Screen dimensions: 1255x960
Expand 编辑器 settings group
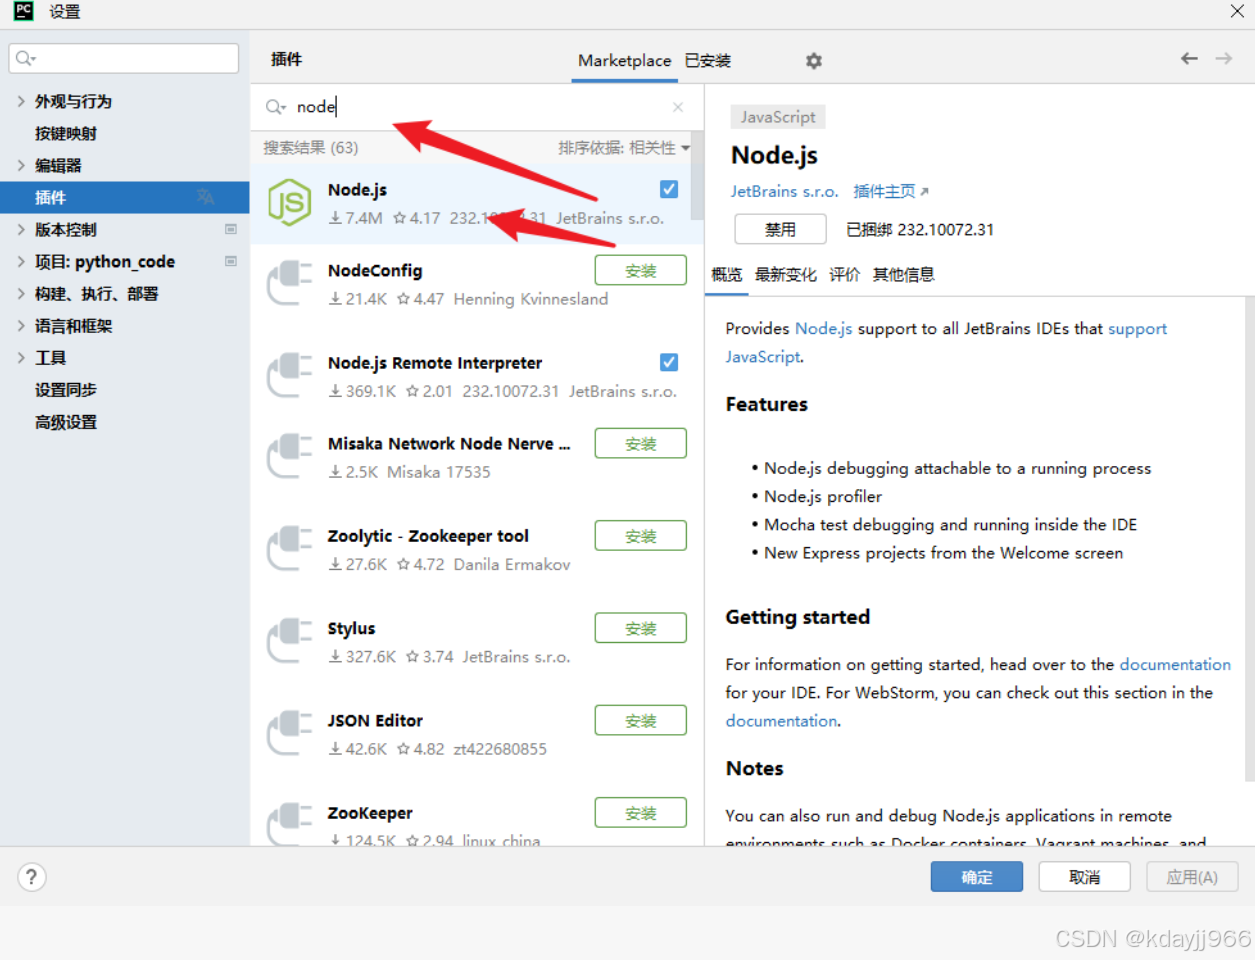[21, 165]
